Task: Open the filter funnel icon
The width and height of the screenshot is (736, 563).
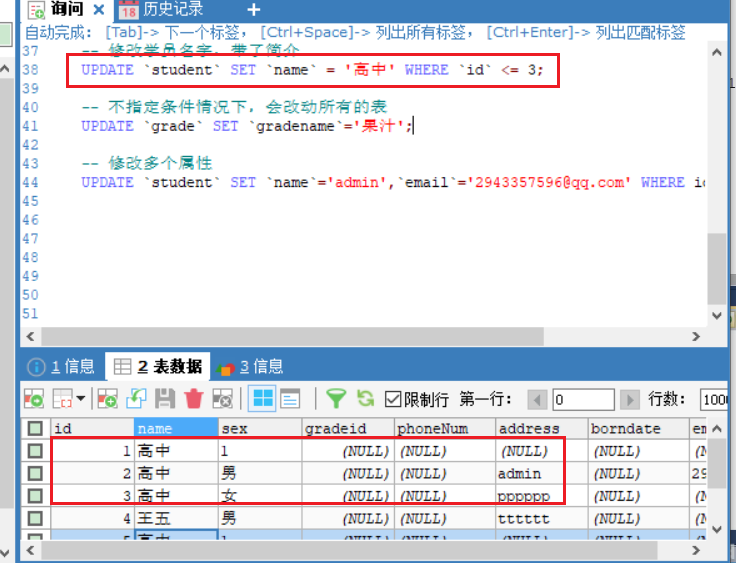Action: (x=336, y=399)
